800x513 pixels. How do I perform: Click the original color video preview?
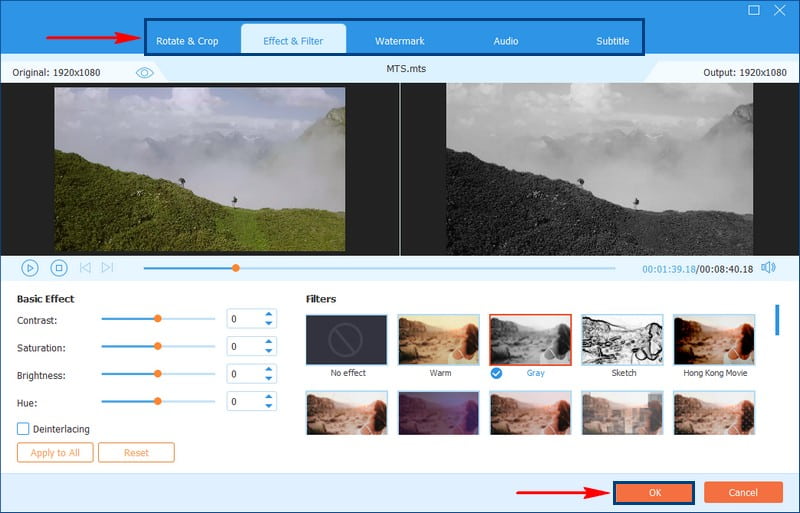(199, 169)
